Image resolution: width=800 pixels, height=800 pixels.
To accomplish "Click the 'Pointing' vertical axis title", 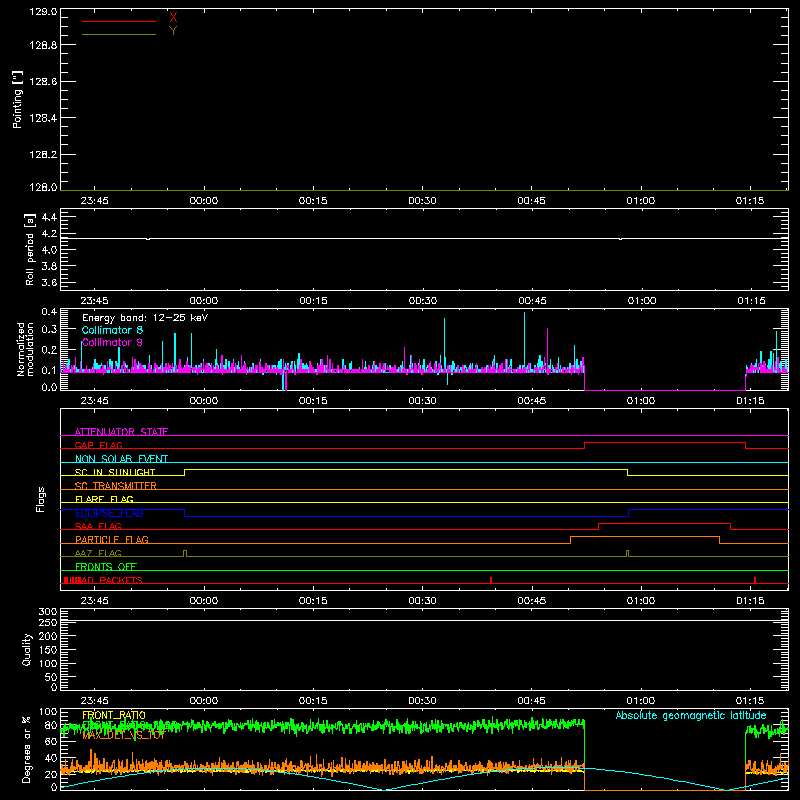I will (17, 99).
